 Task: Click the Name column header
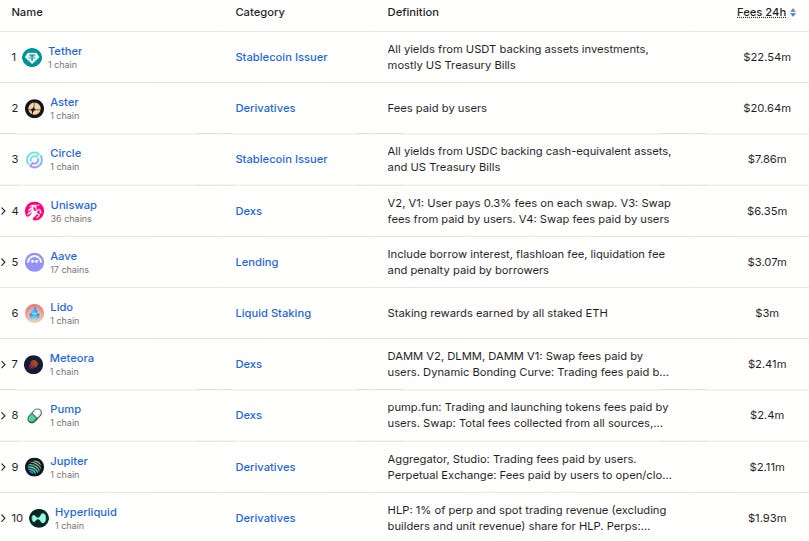point(27,12)
